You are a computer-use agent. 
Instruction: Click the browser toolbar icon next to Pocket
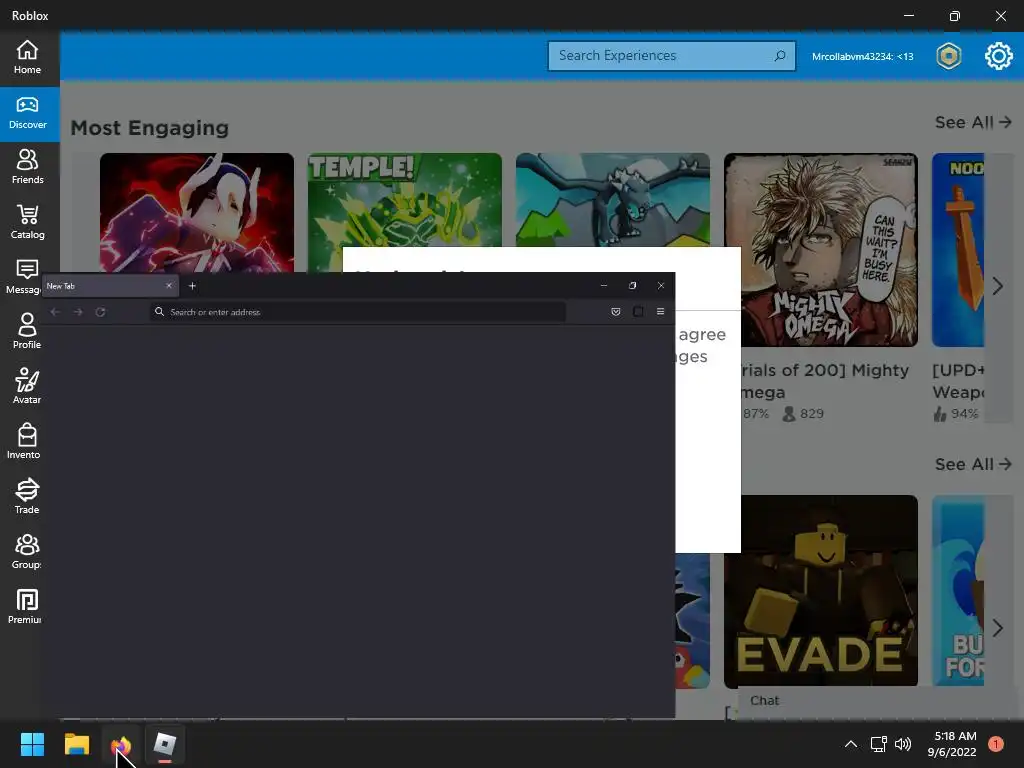[x=638, y=312]
